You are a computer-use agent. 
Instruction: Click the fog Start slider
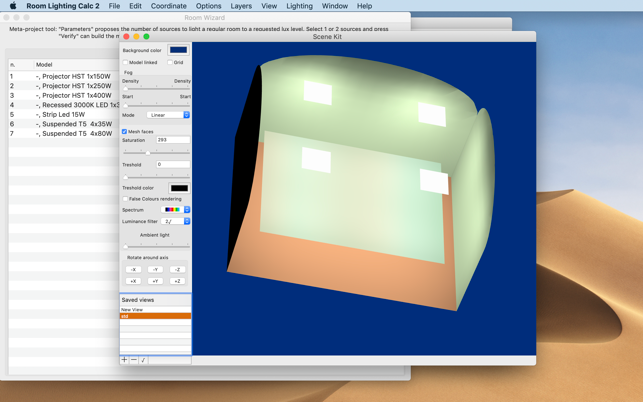pos(156,105)
